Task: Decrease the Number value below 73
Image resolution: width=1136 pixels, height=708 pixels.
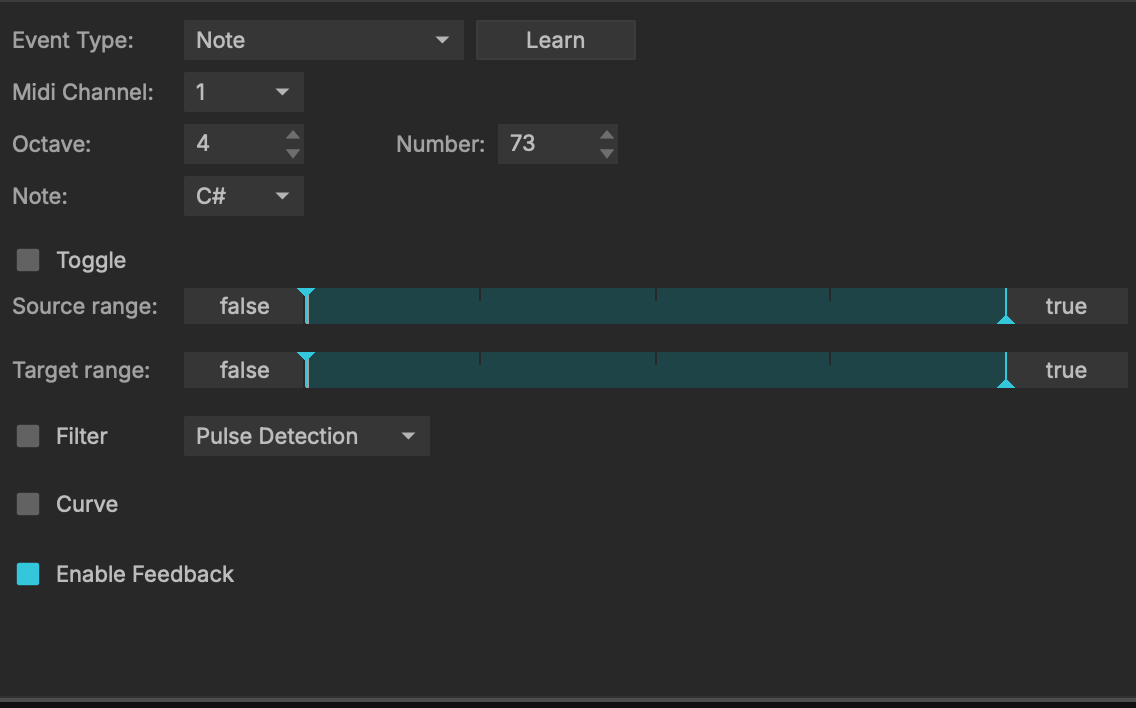Action: [605, 151]
